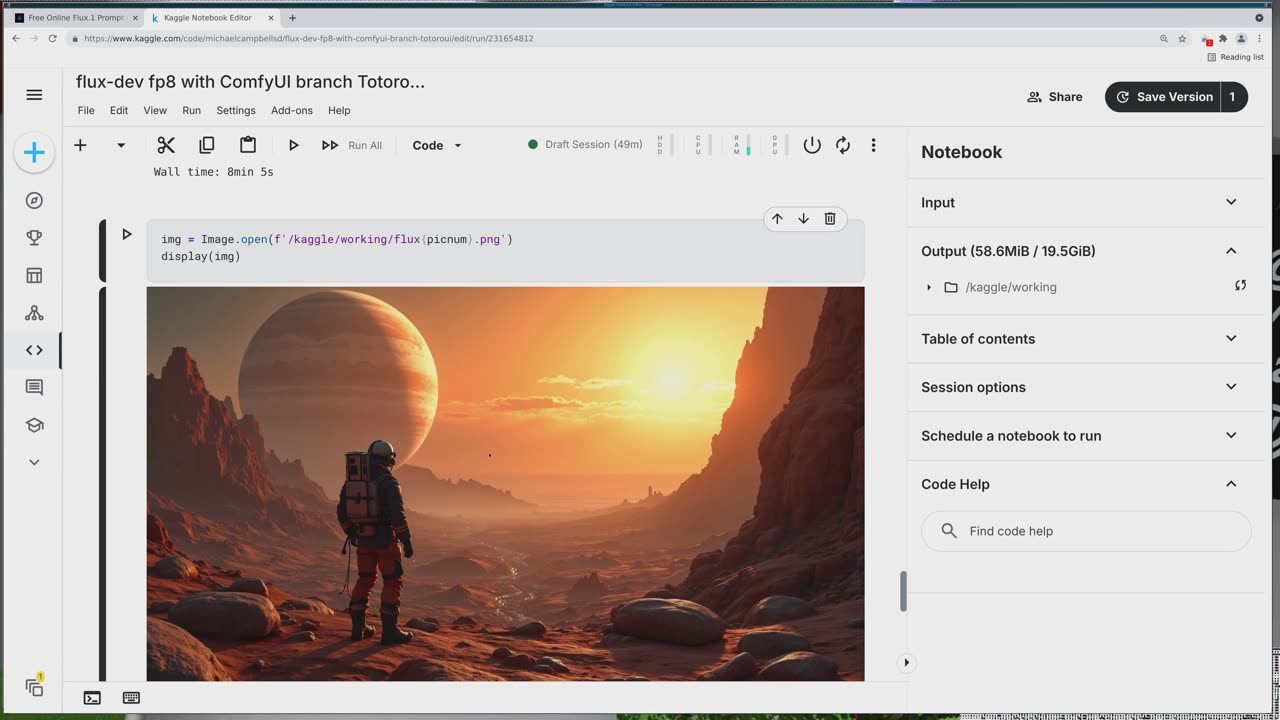Open Models icon in sidebar

pyautogui.click(x=34, y=313)
